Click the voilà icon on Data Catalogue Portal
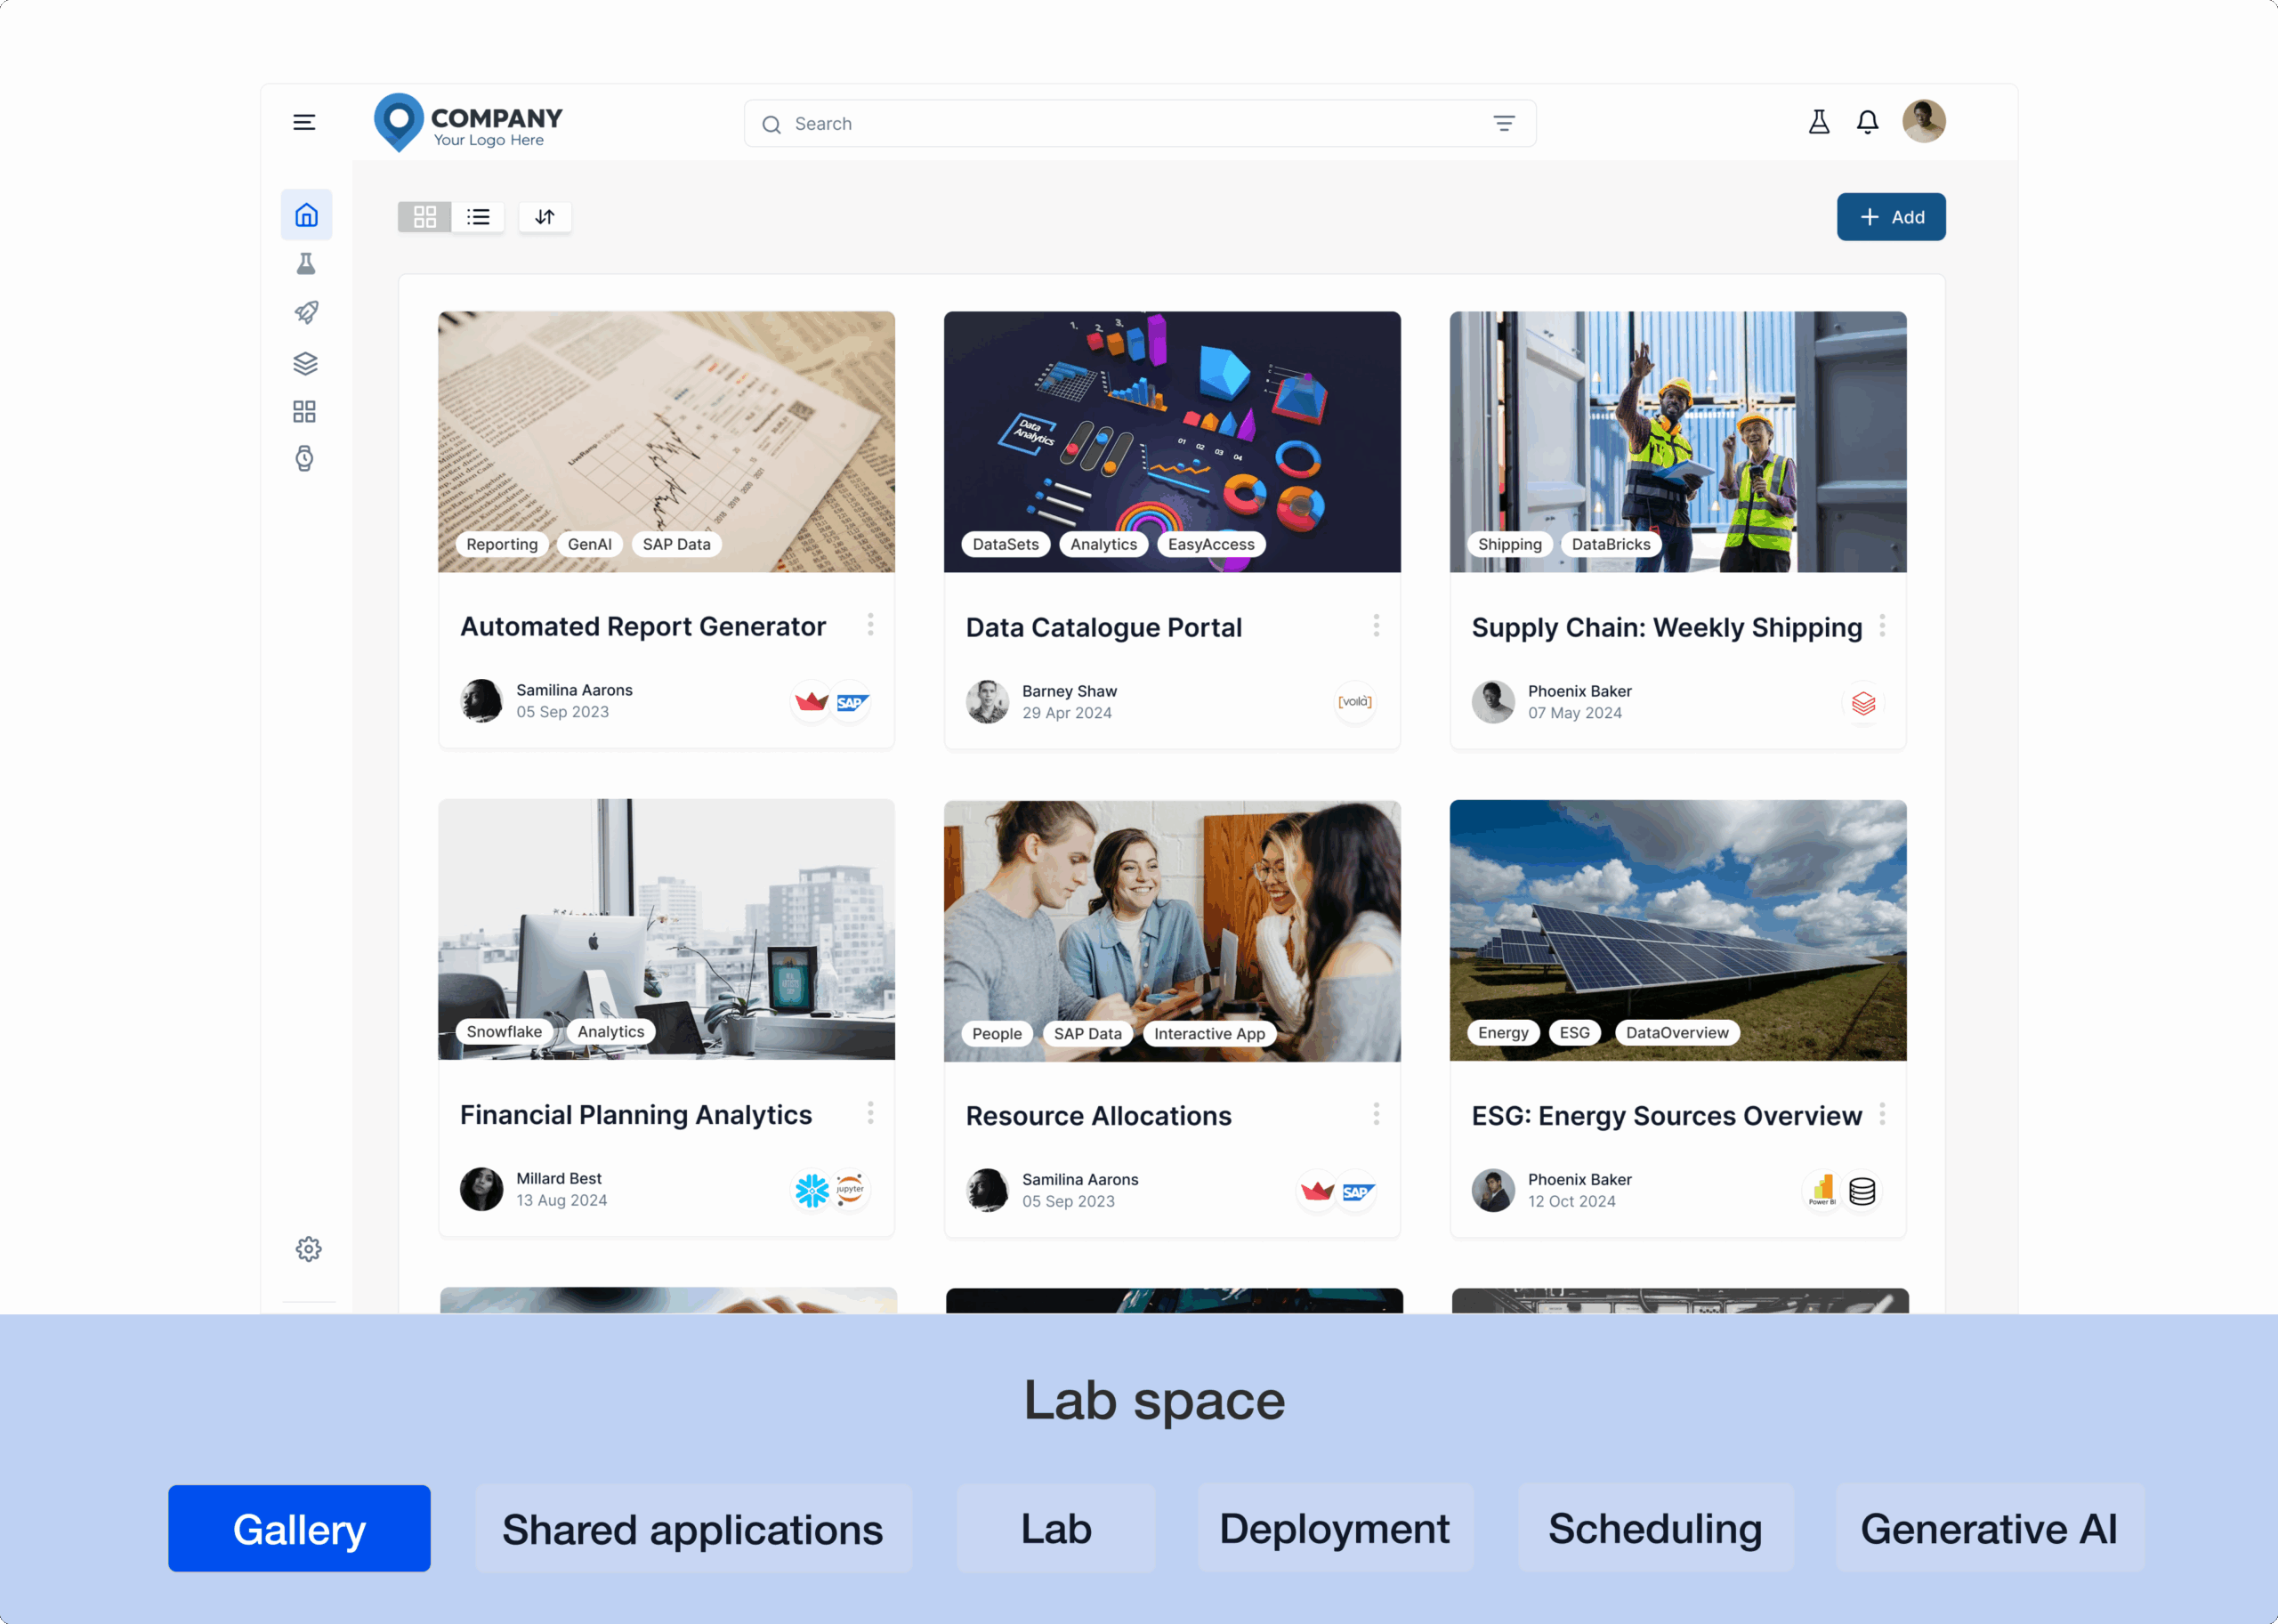 (1355, 702)
